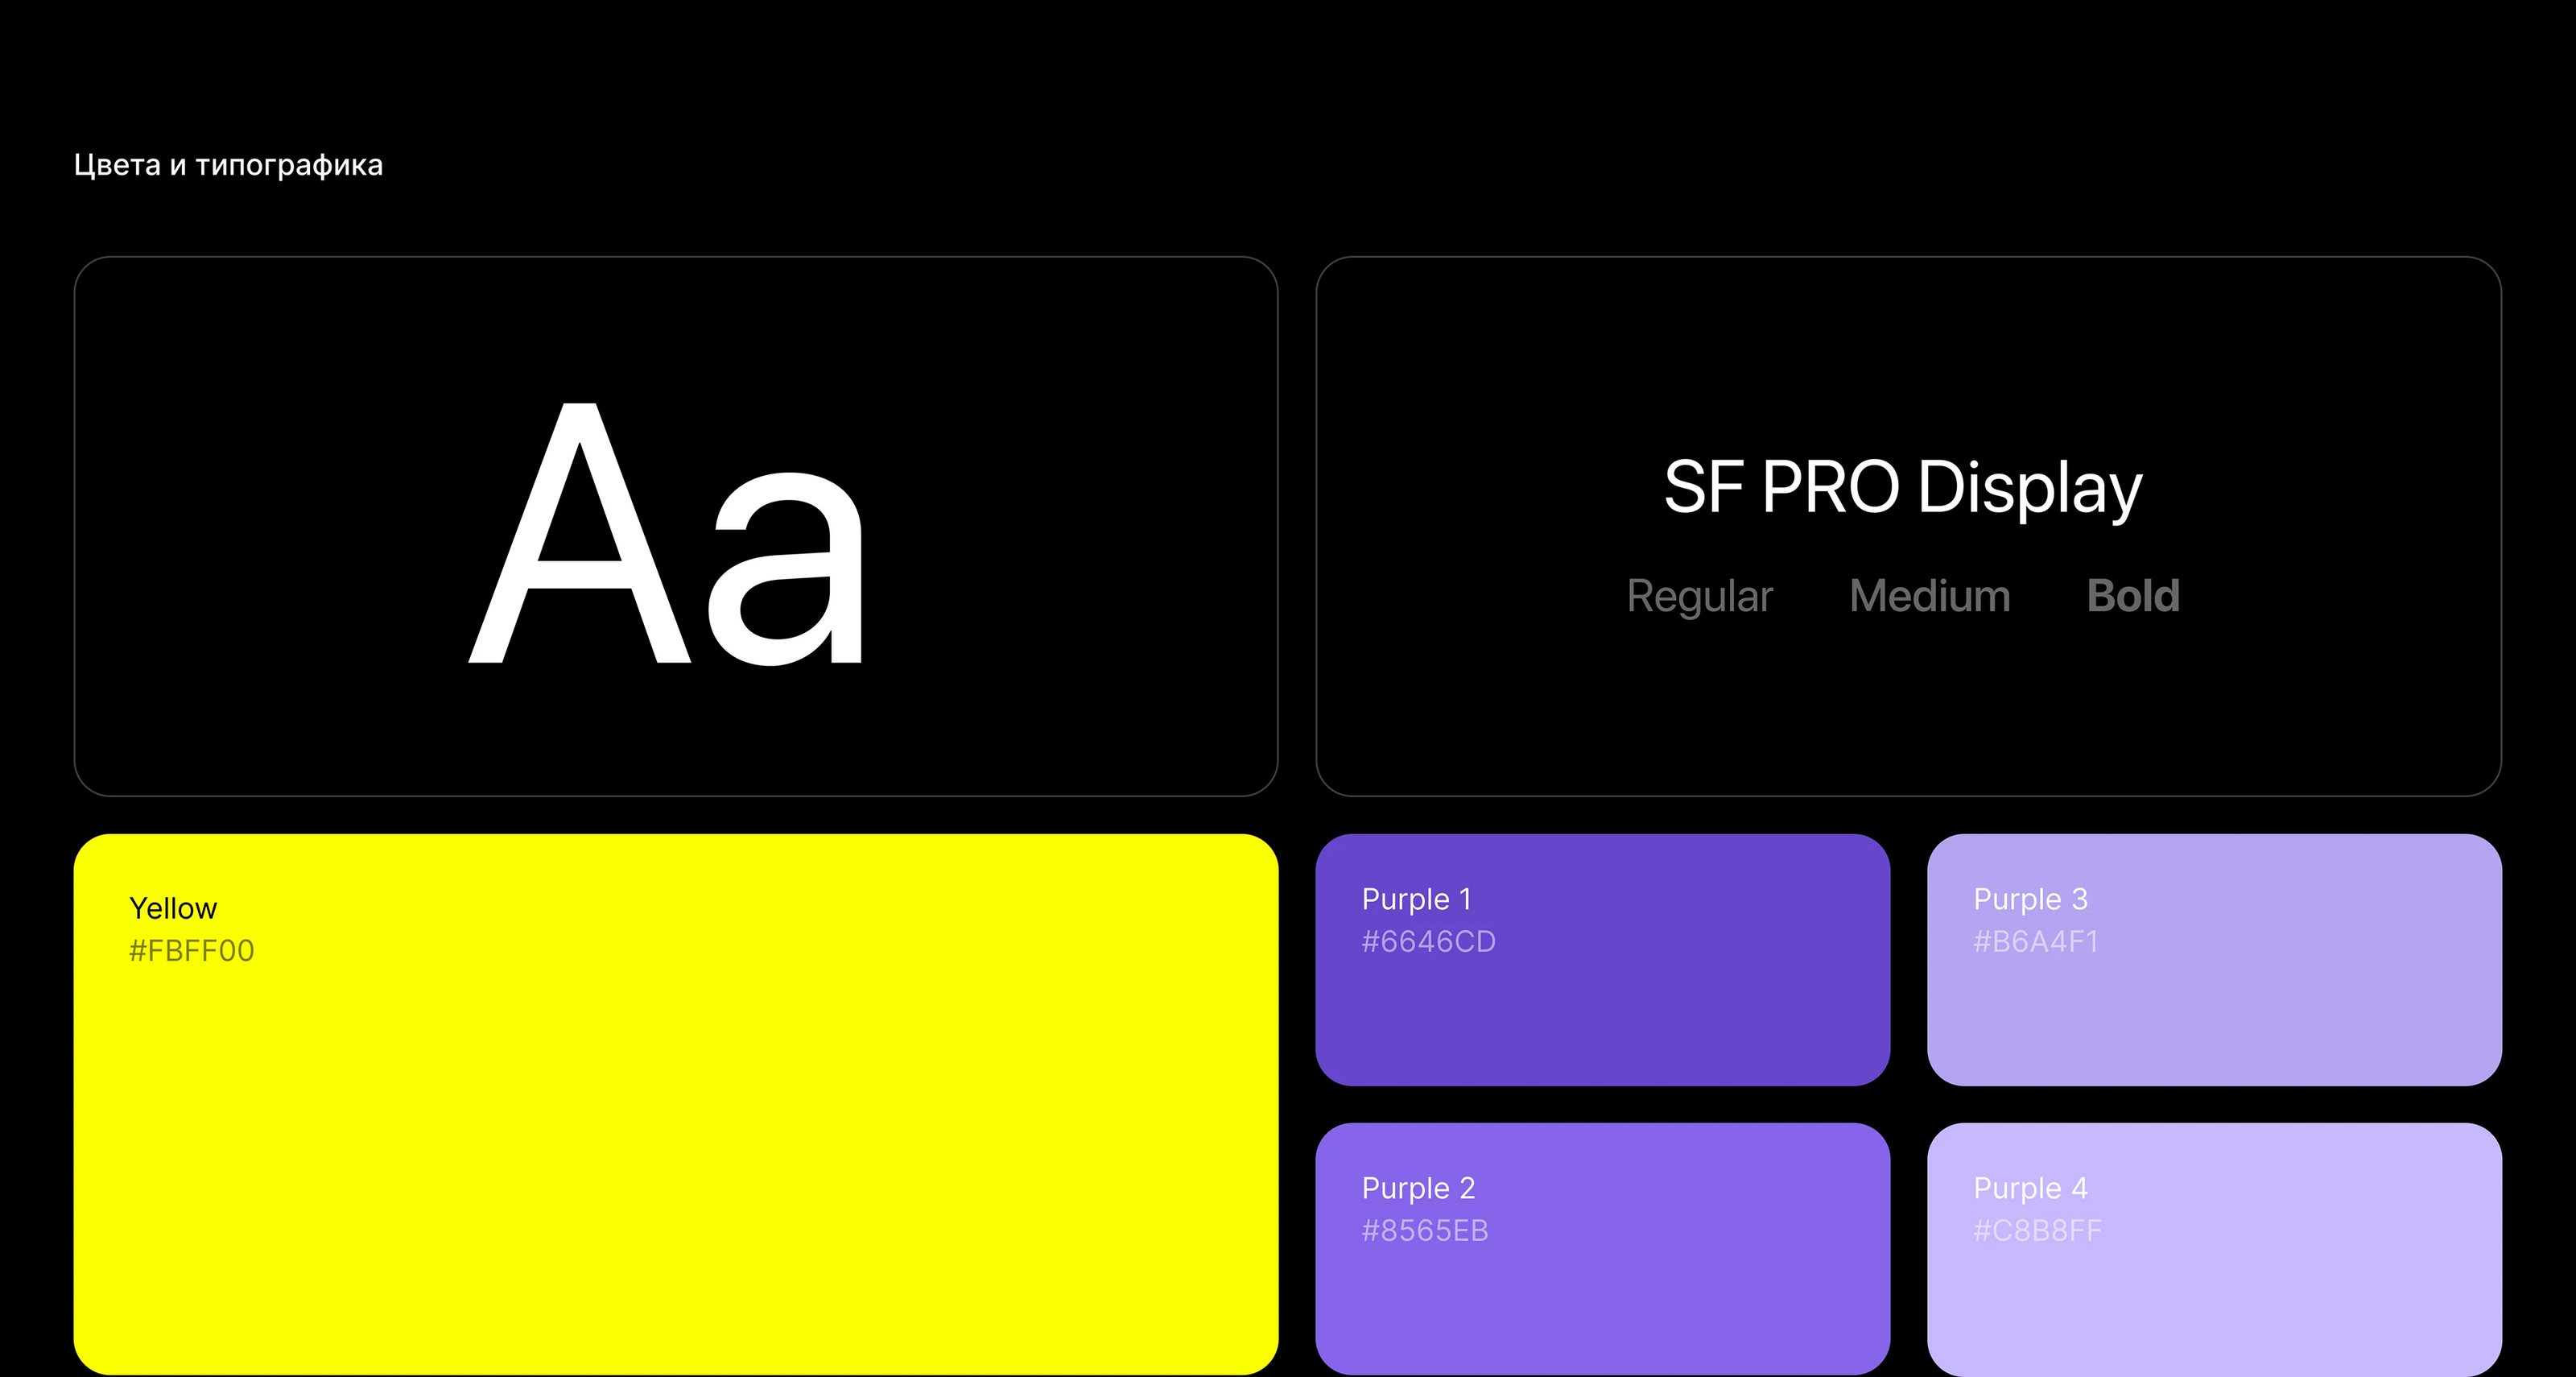Click the "Цвета и типографика" heading
This screenshot has height=1377, width=2576.
tap(228, 165)
